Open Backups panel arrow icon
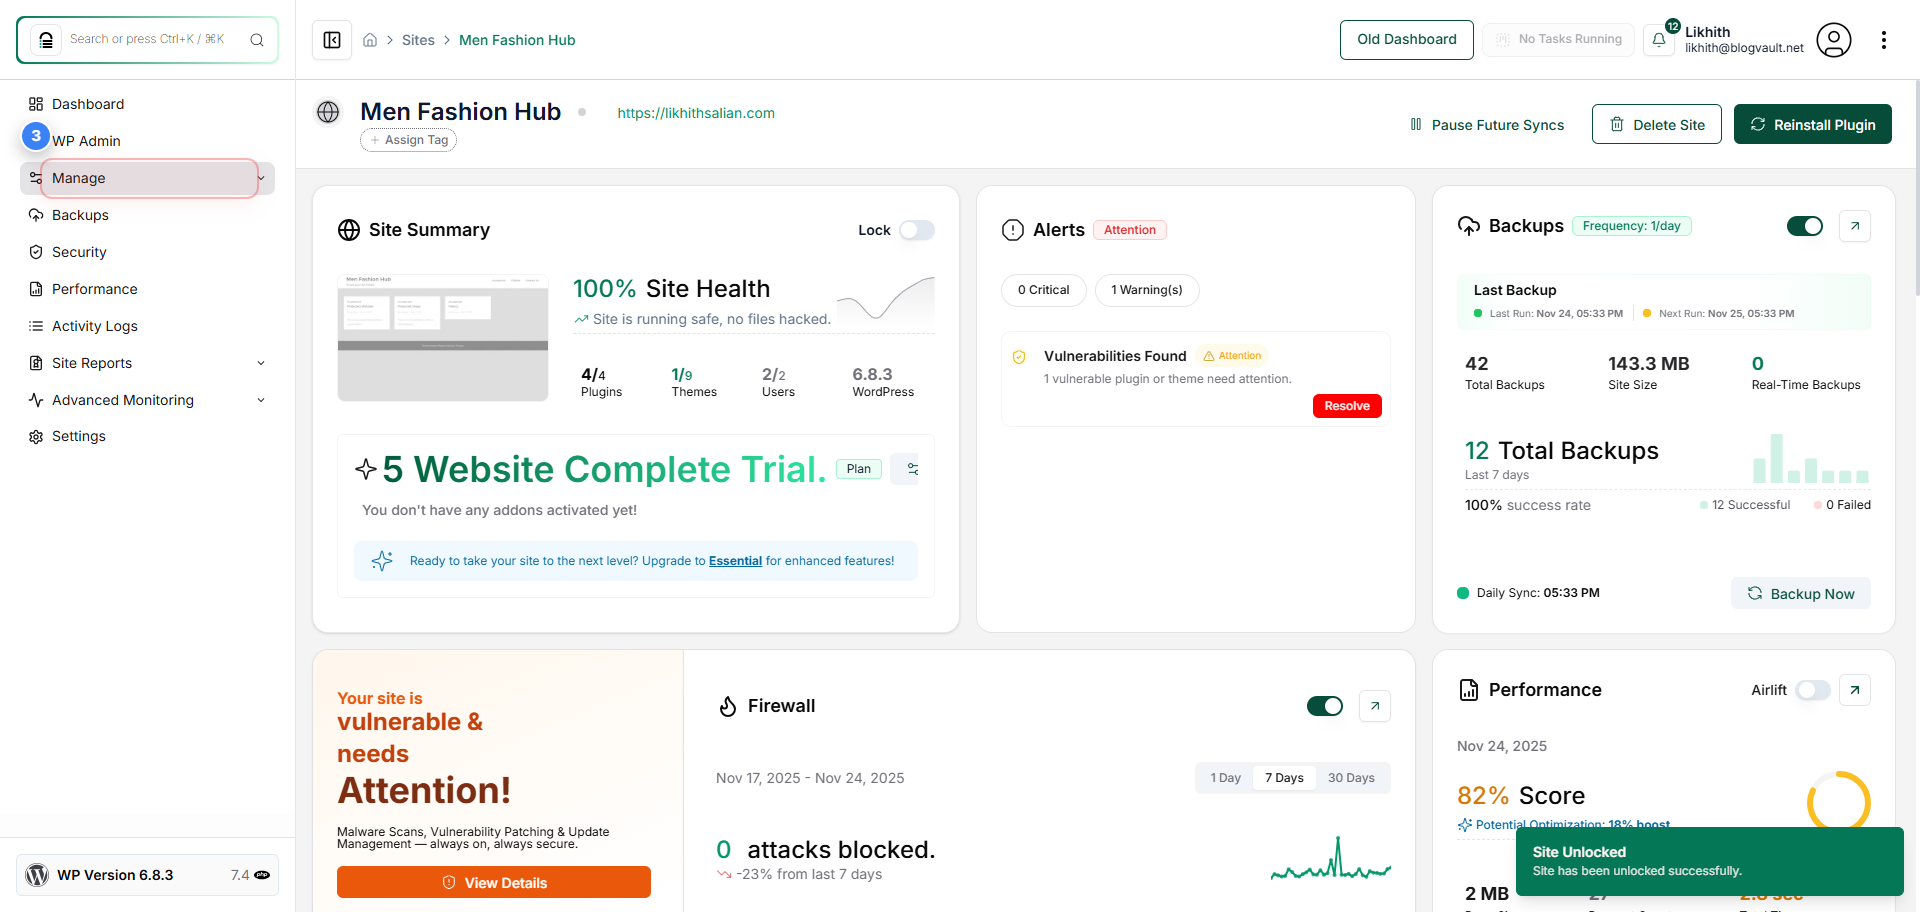 click(1855, 226)
